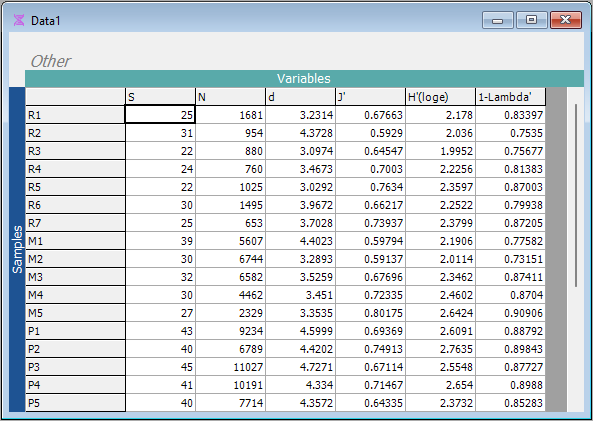Click cell with value 0.8704
Viewport: 593px width, 421px height.
pos(510,295)
